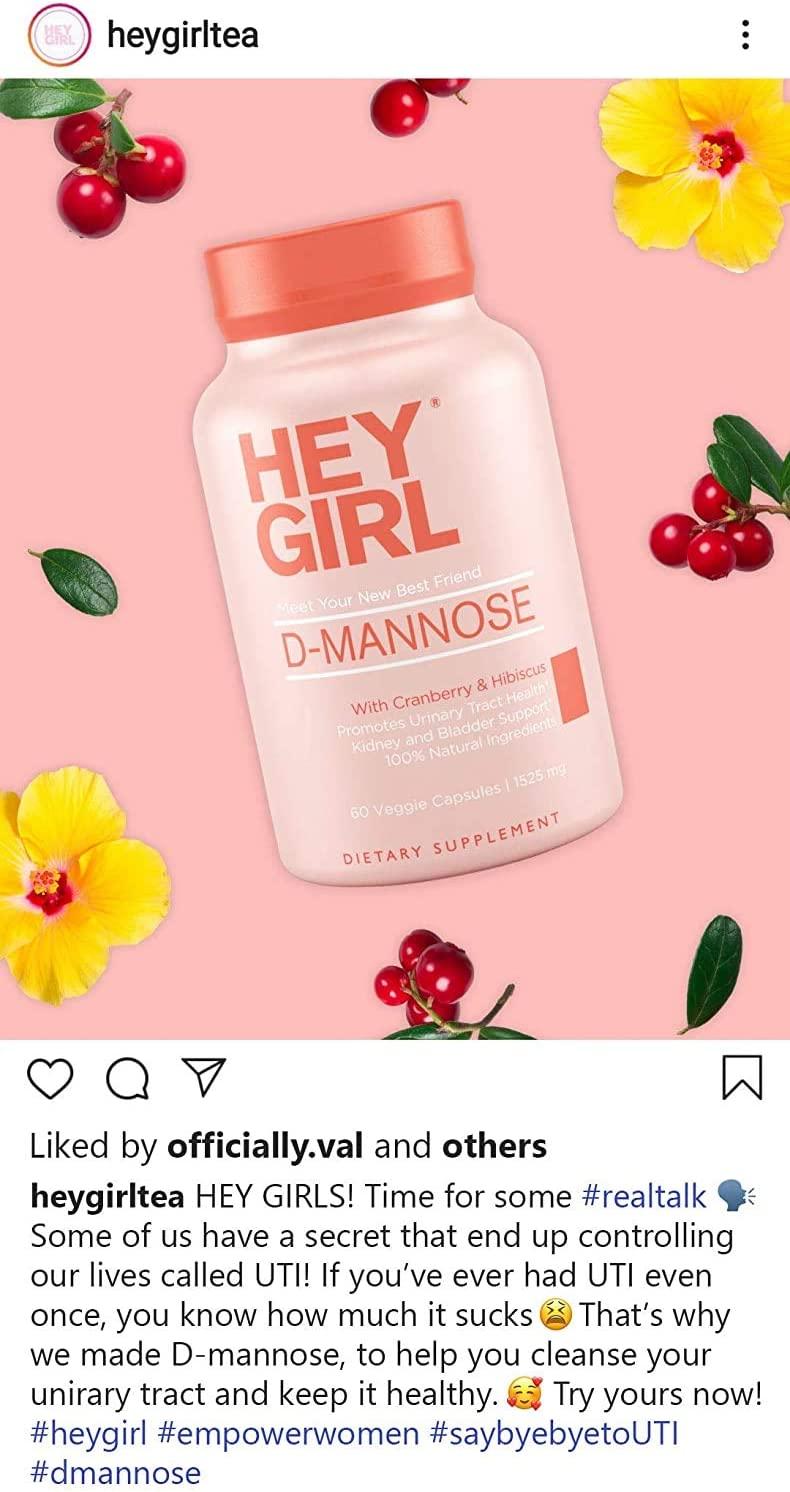Viewport: 790px width, 1492px height.
Task: Open the #empowerwomen hashtag
Action: tap(288, 1433)
